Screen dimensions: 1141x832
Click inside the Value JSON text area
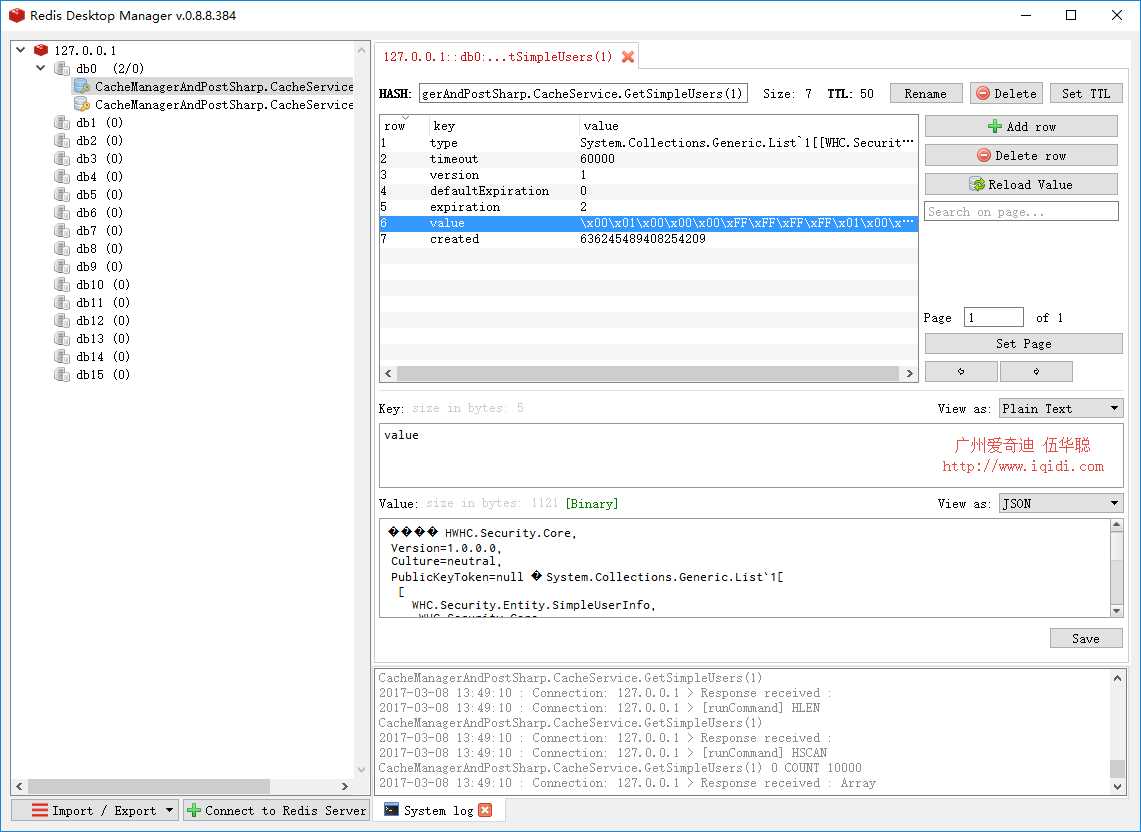point(744,568)
